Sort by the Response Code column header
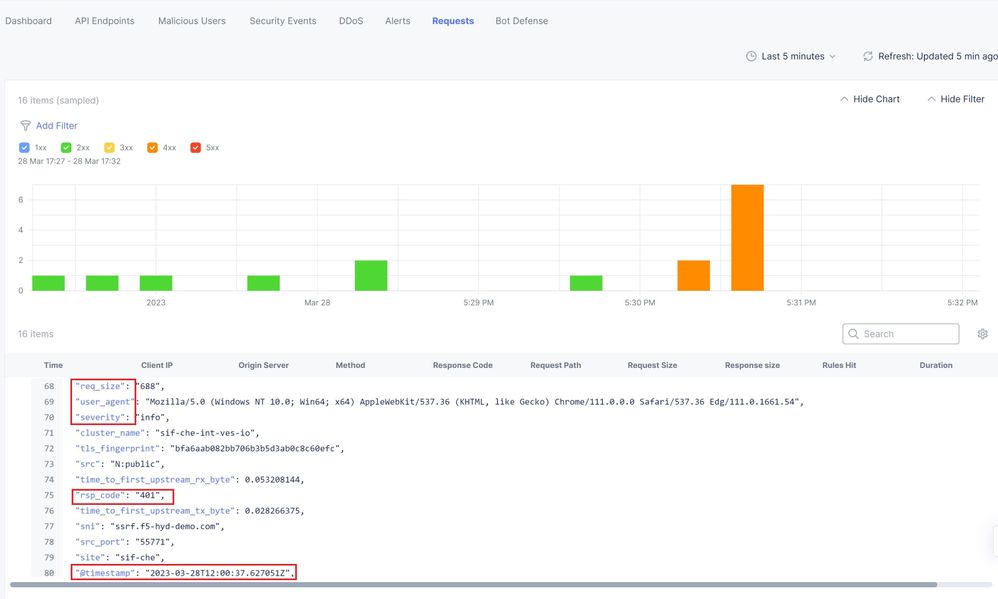The height and width of the screenshot is (599, 998). click(x=462, y=366)
